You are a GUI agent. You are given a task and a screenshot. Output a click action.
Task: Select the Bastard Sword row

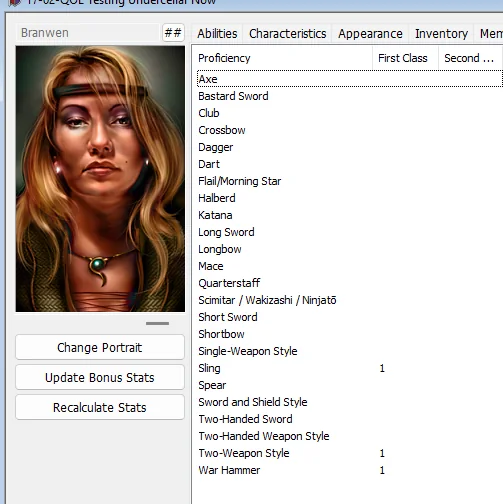pos(349,96)
